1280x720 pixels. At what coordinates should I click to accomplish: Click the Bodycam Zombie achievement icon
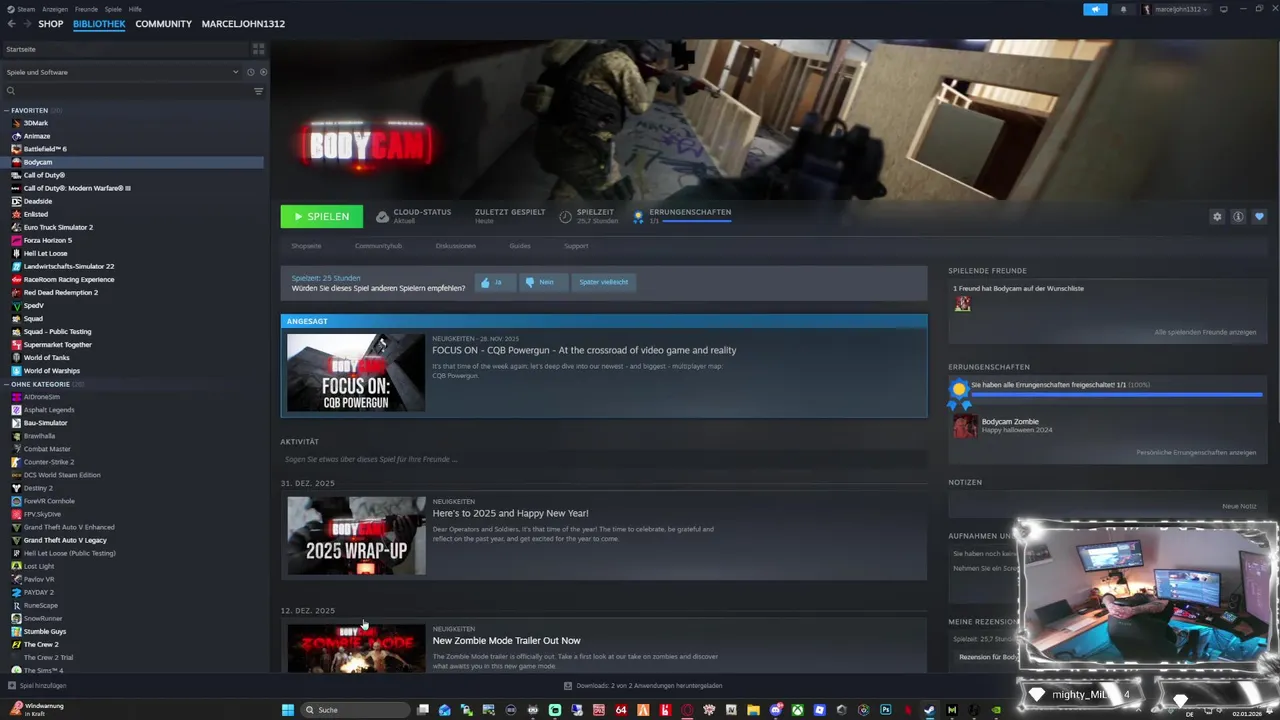(964, 426)
